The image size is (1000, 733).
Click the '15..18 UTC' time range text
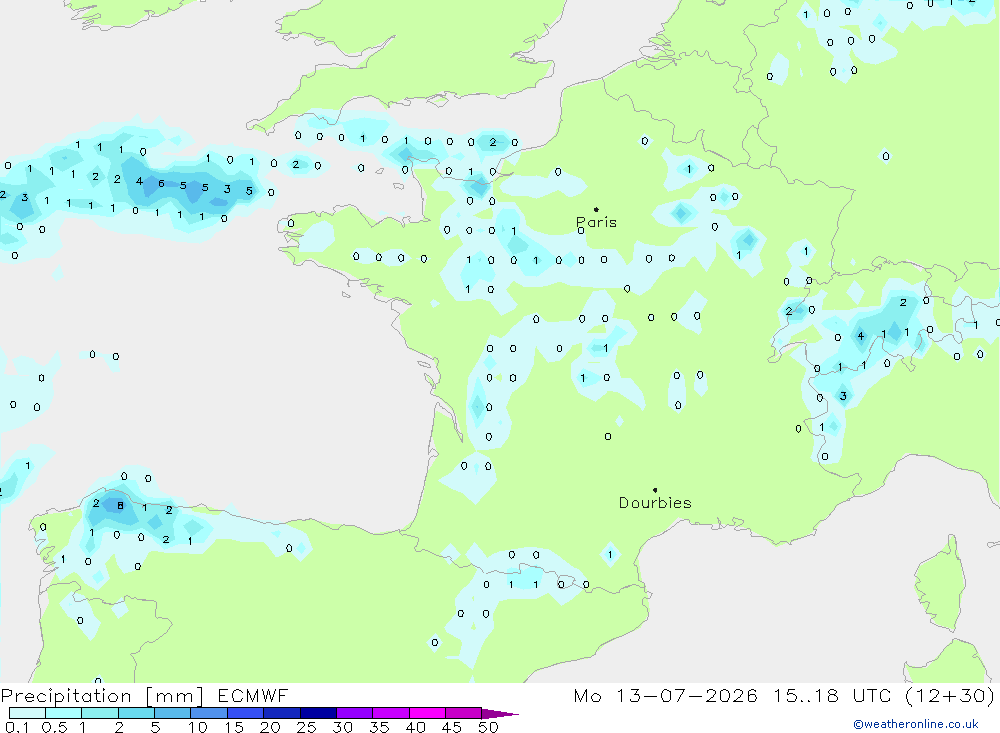click(832, 696)
